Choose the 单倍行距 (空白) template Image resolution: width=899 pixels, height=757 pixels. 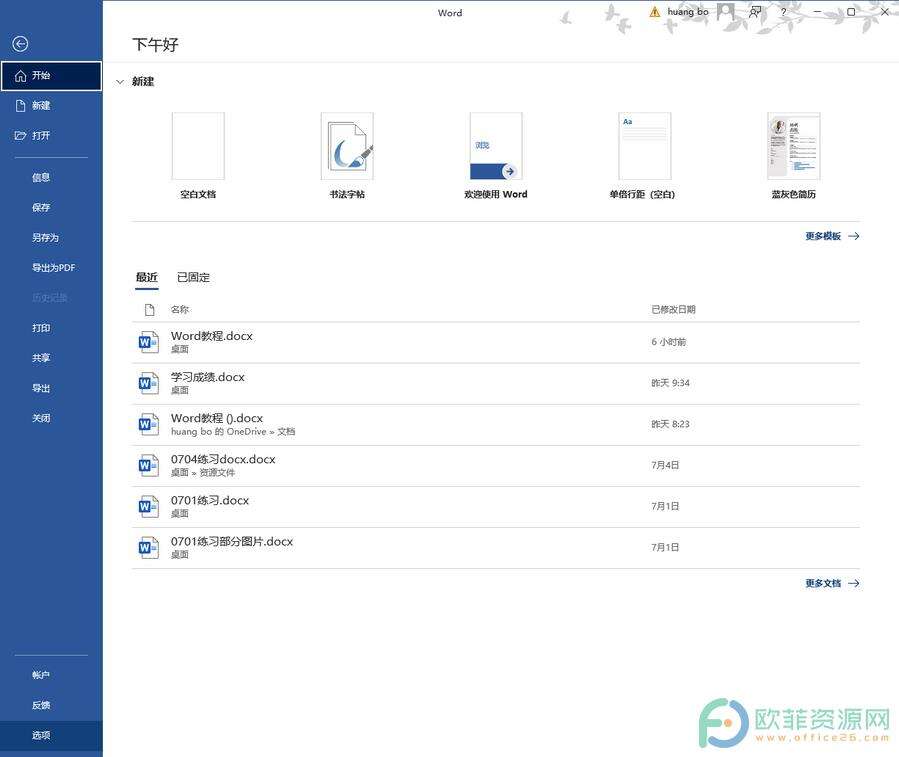coord(644,146)
